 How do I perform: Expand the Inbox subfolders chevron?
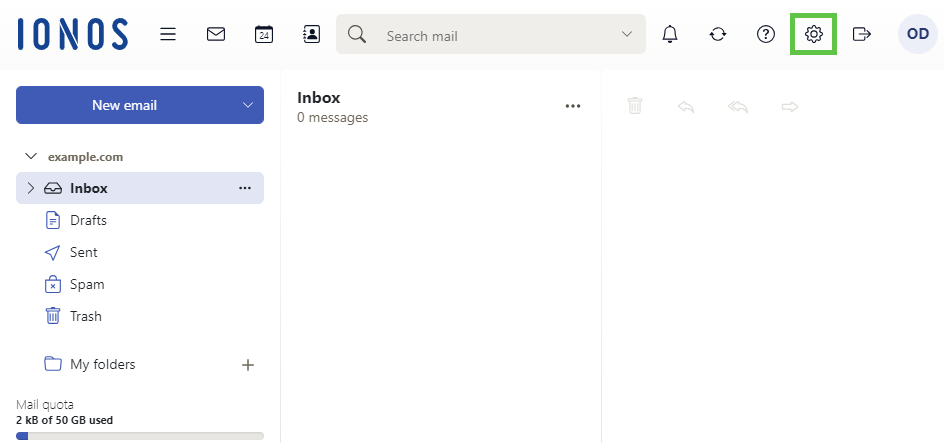click(x=31, y=188)
